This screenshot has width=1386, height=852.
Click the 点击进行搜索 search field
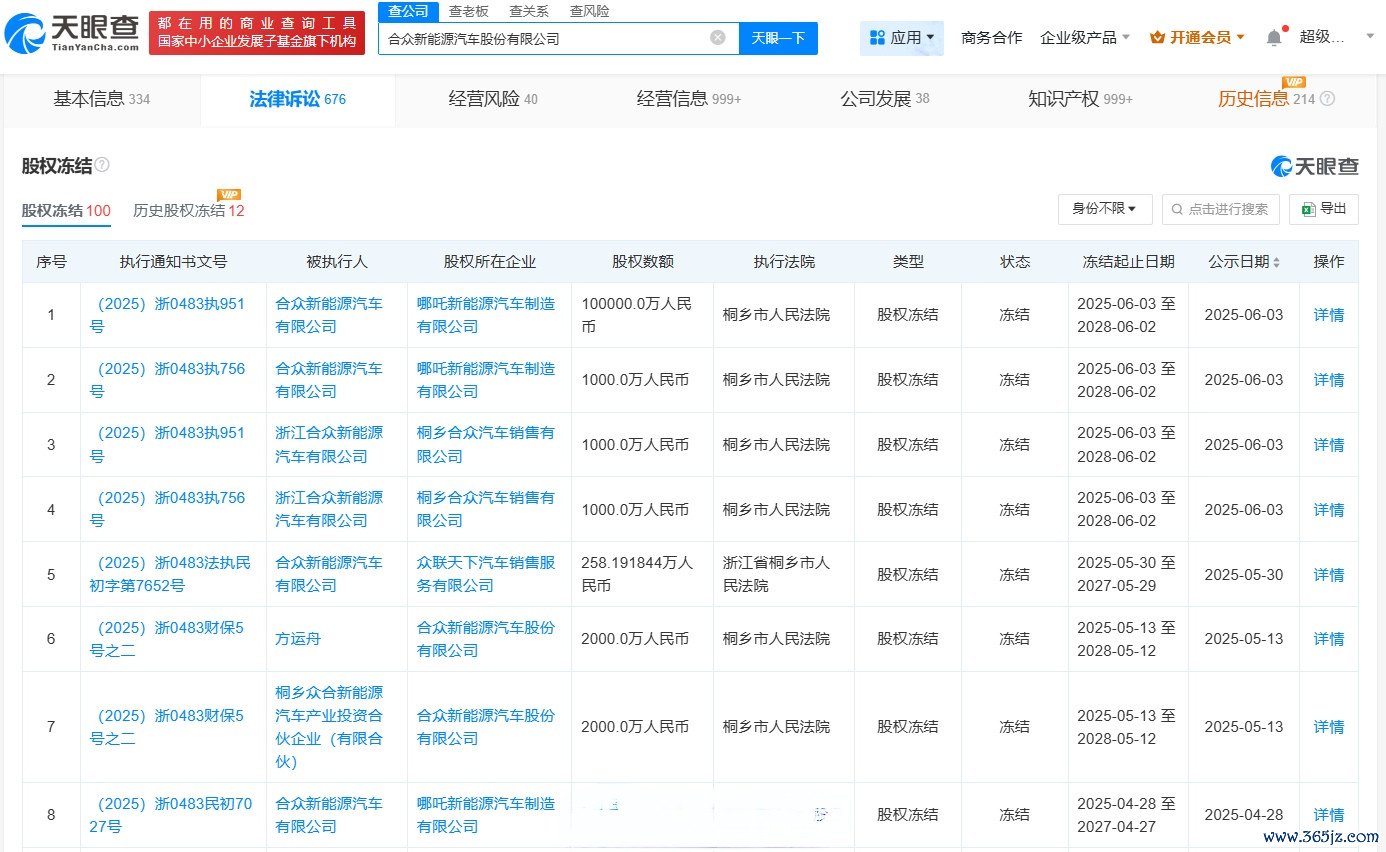(1221, 209)
